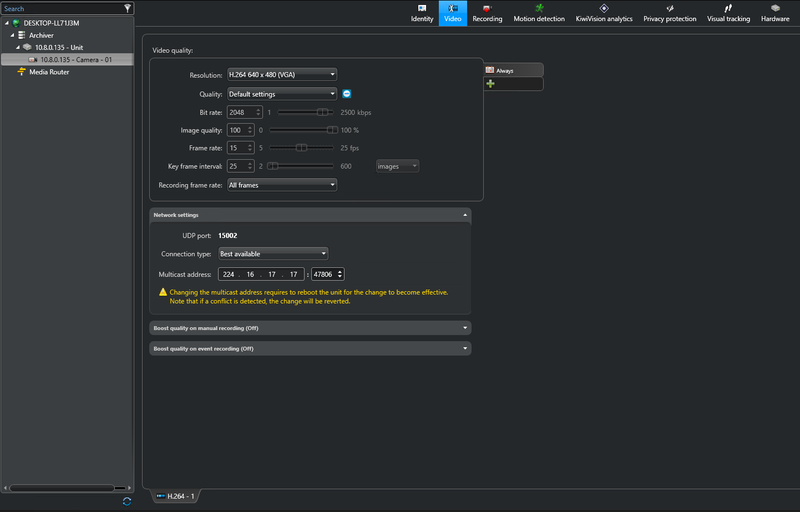Open the Resolution dropdown

281,74
